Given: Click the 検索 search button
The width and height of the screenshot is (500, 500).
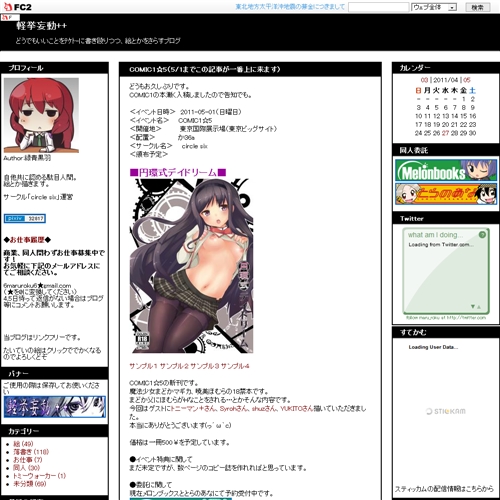Looking at the screenshot, I should click(x=477, y=7).
